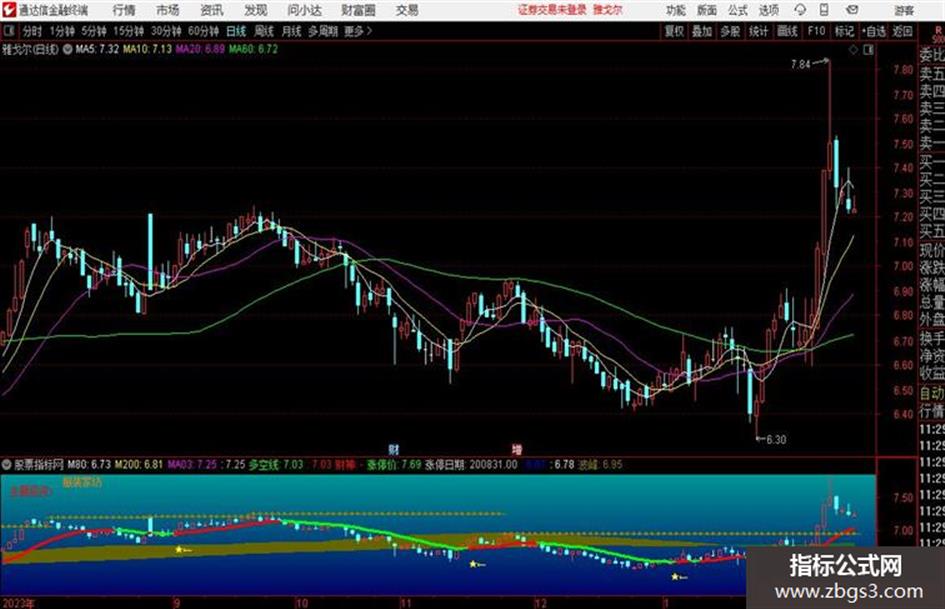Screen dimensions: 945x609
Task: Open the 市场 menu
Action: [x=168, y=10]
